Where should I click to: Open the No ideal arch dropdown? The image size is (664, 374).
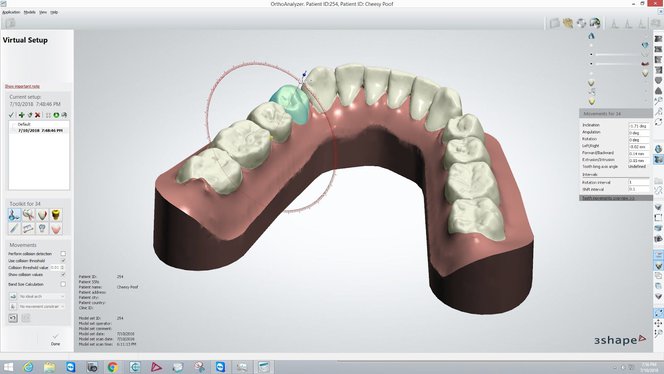click(x=42, y=296)
